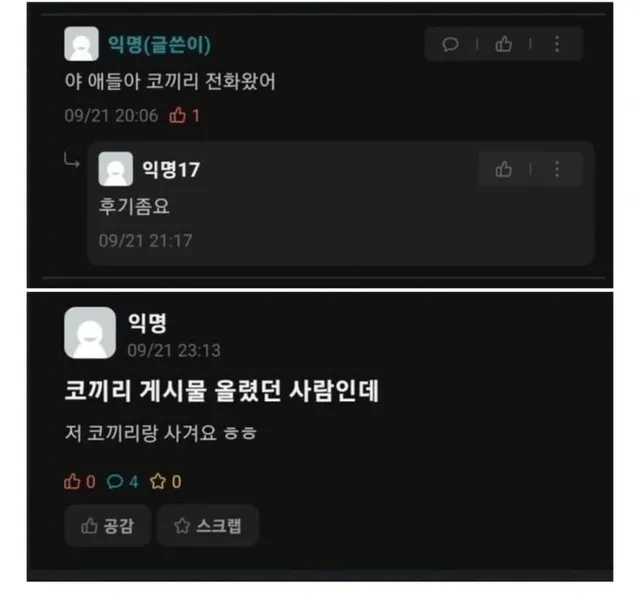Click the reply bubble icon on 익명(글쓴이) comment
This screenshot has height=596, width=640.
pyautogui.click(x=450, y=44)
